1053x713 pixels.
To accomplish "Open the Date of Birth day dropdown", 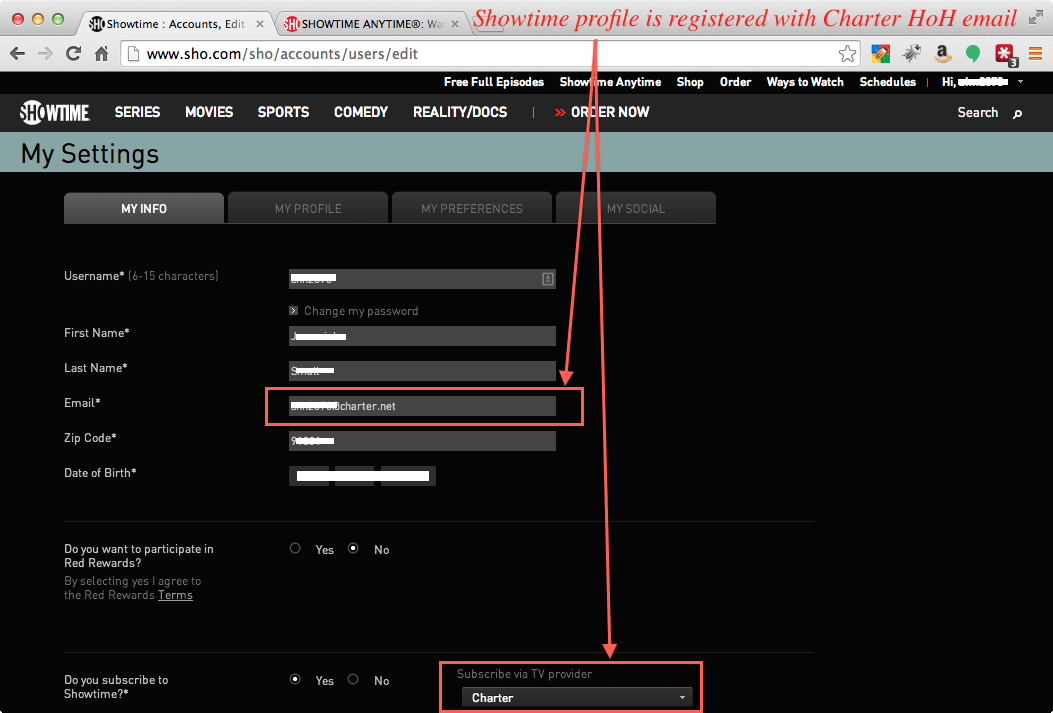I will click(355, 476).
